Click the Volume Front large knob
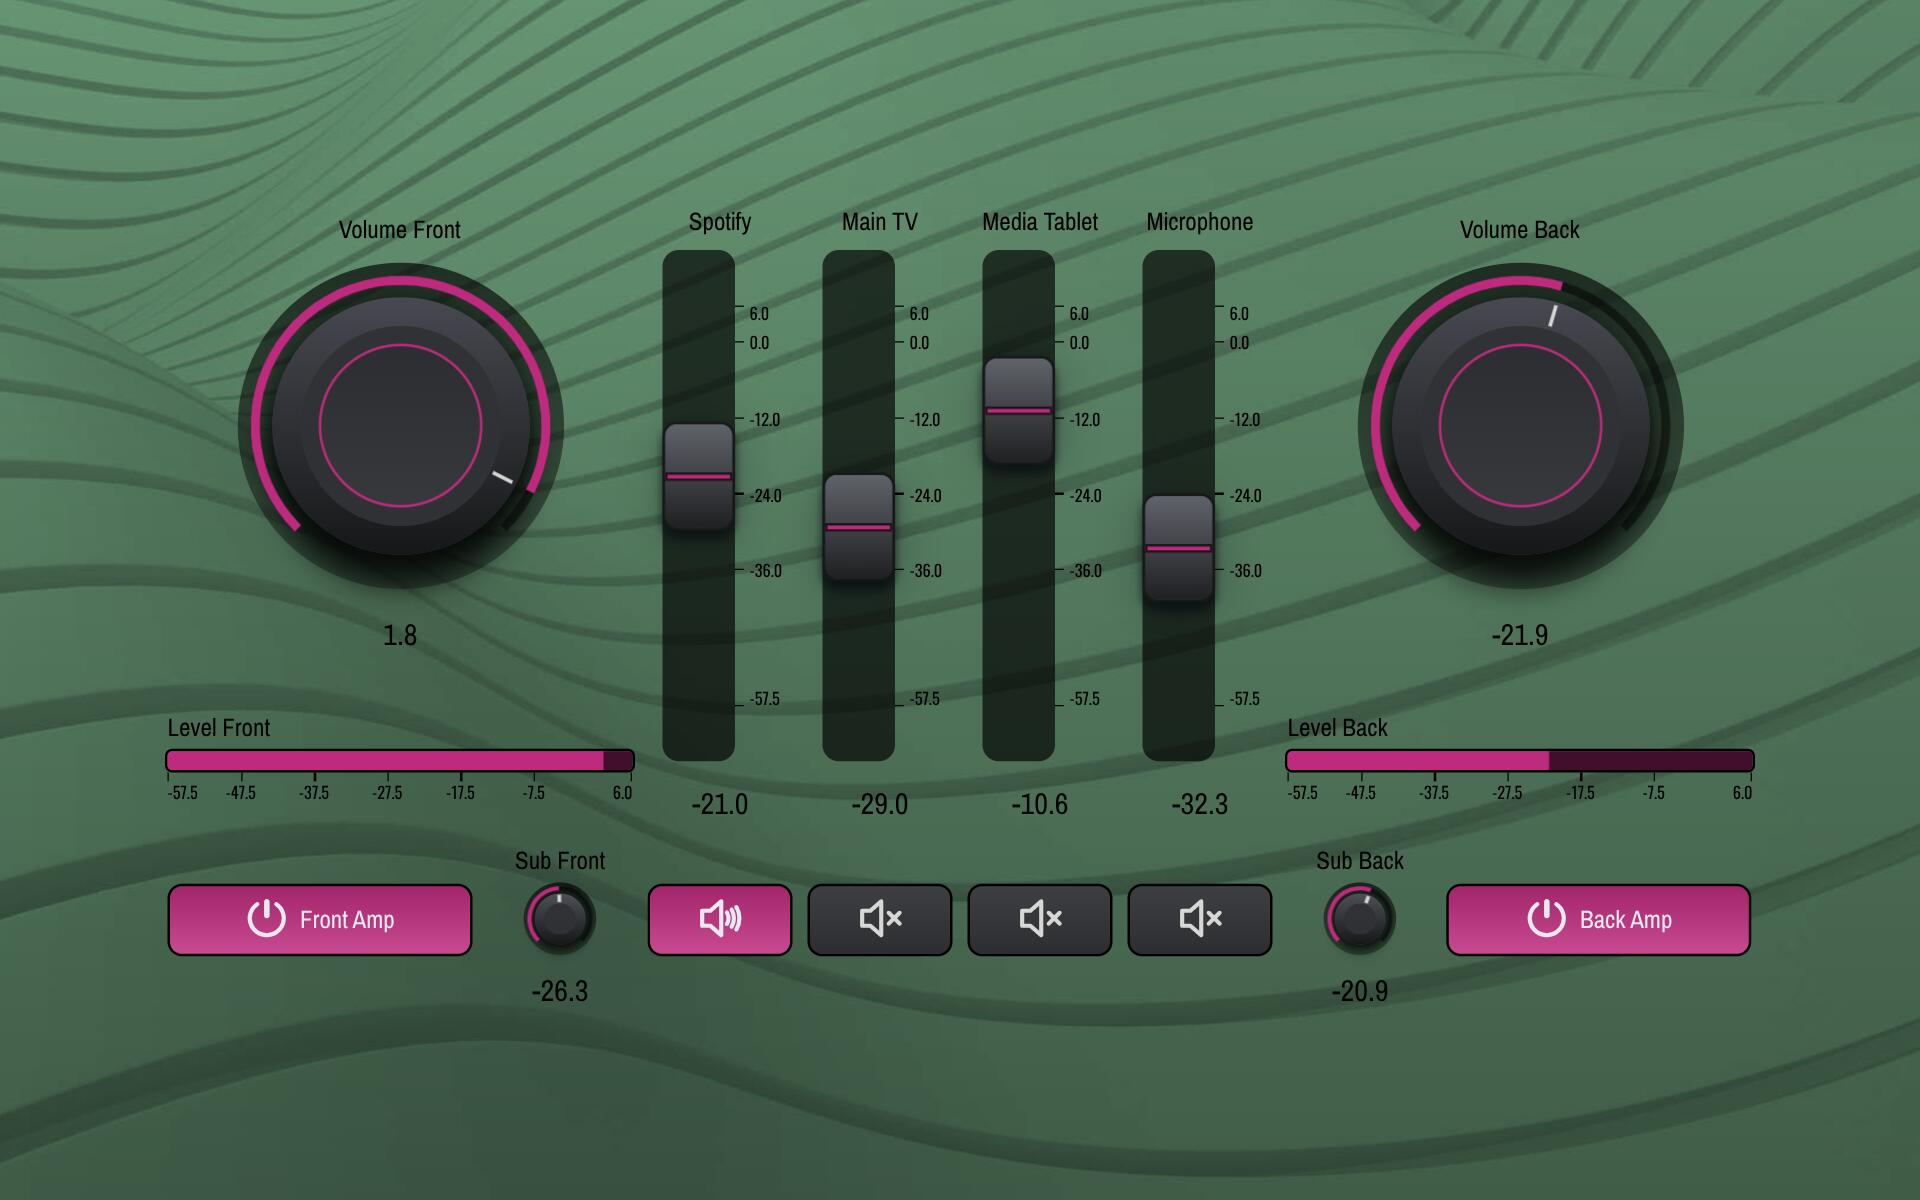 tap(400, 426)
